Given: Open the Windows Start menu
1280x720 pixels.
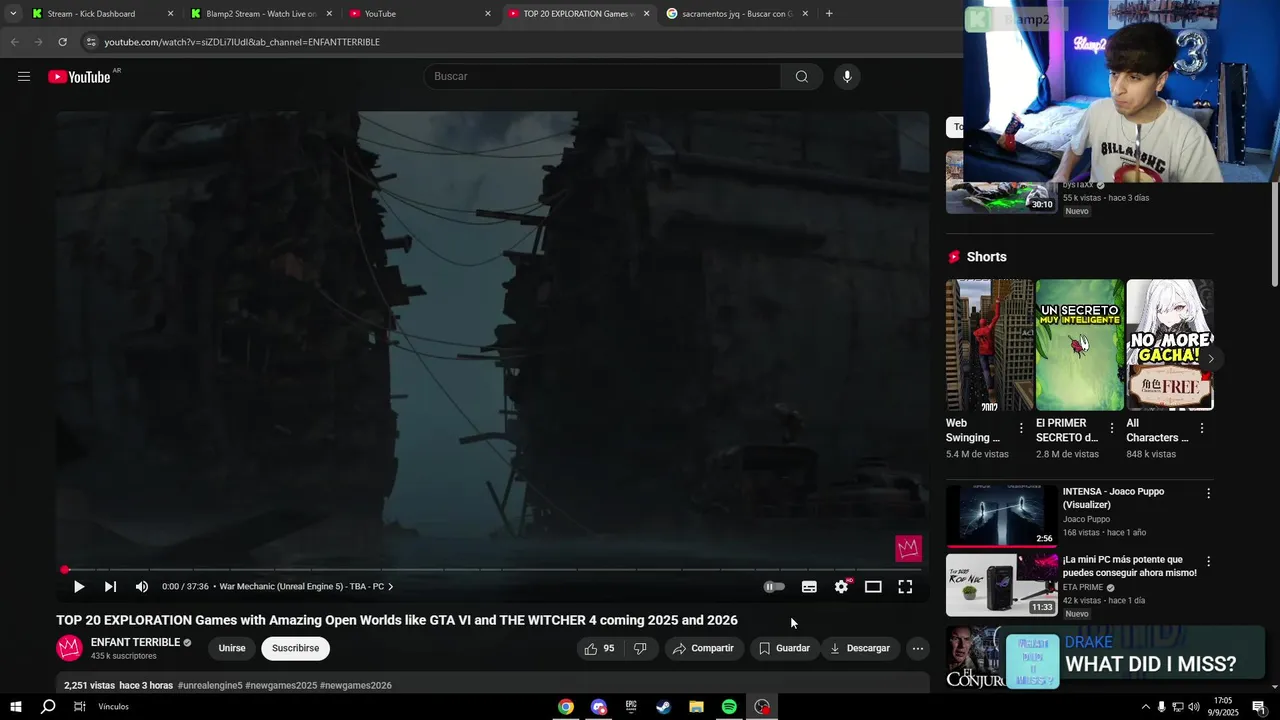Looking at the screenshot, I should (x=16, y=707).
